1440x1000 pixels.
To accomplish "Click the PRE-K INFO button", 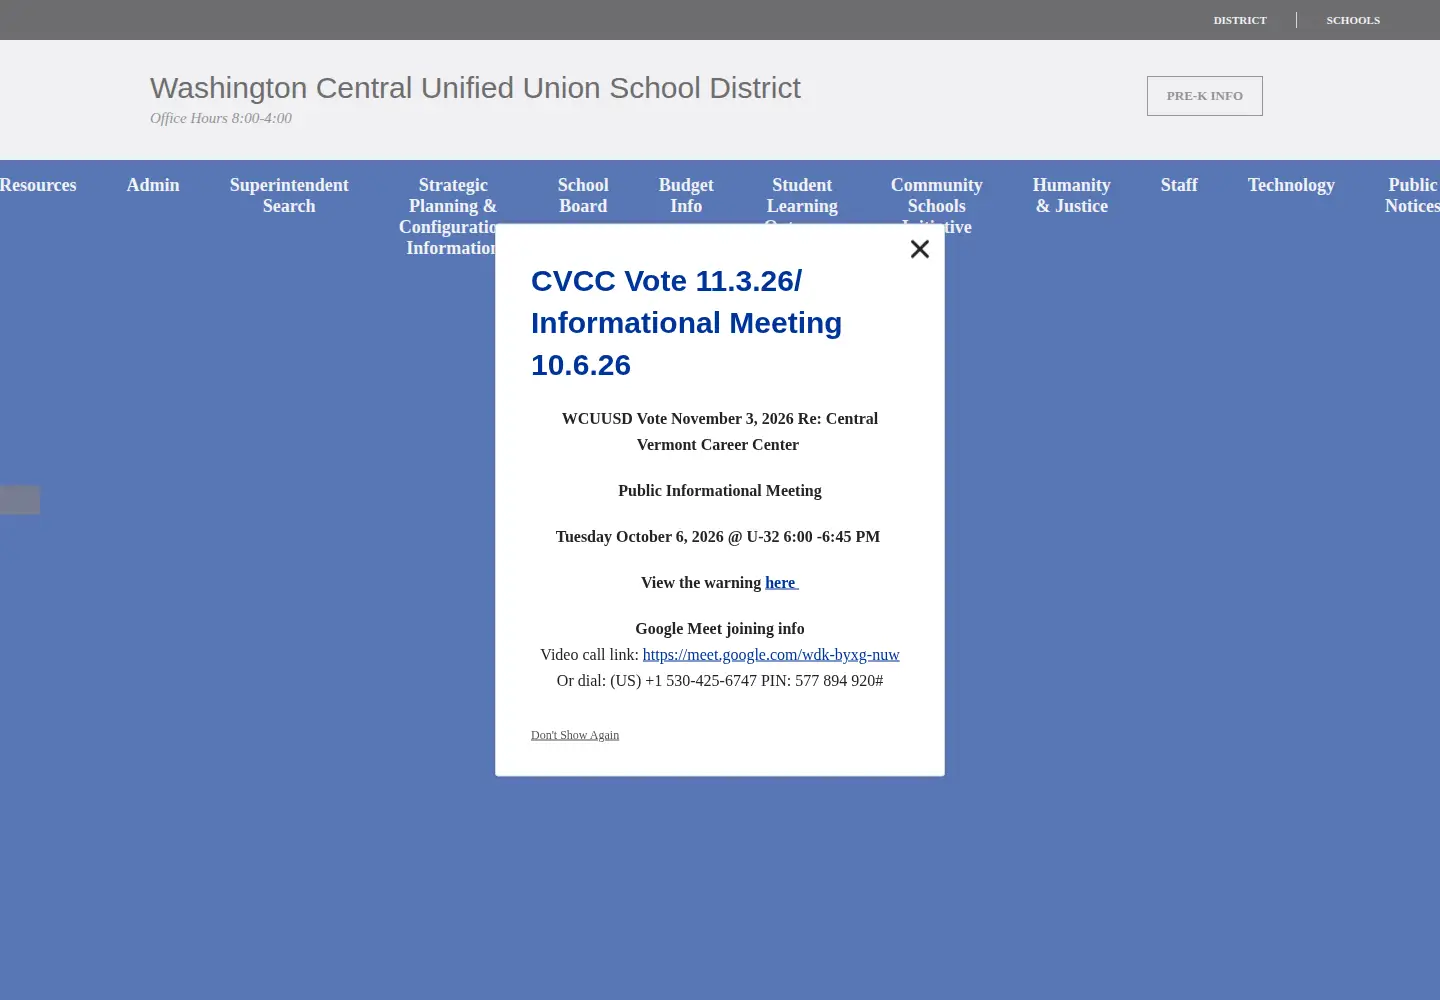I will [1205, 96].
